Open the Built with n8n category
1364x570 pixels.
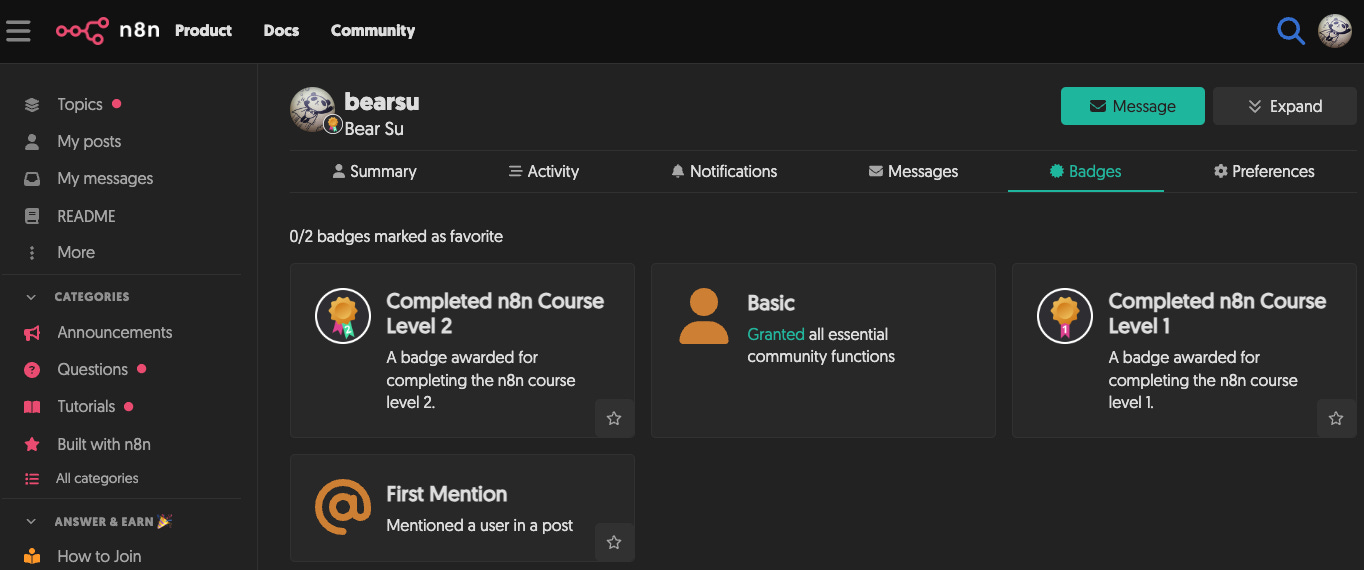(104, 444)
